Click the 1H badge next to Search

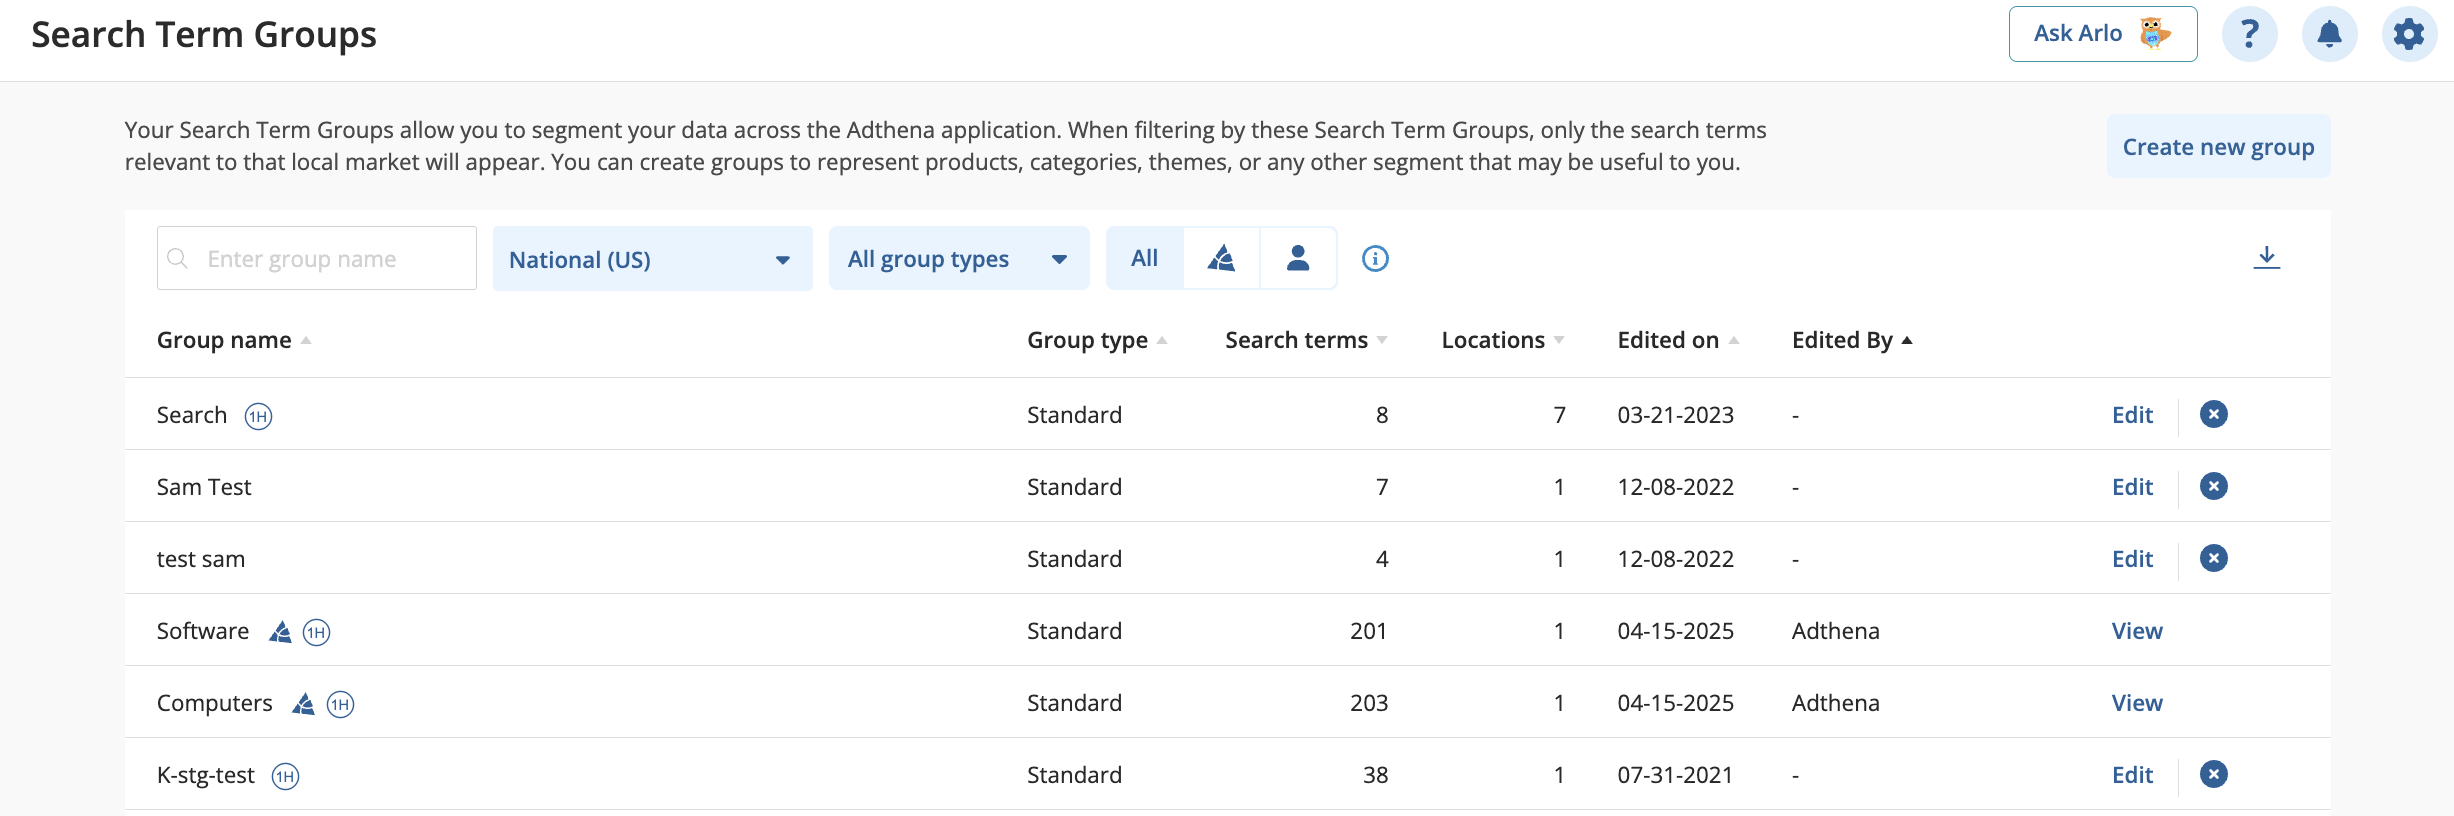click(258, 416)
